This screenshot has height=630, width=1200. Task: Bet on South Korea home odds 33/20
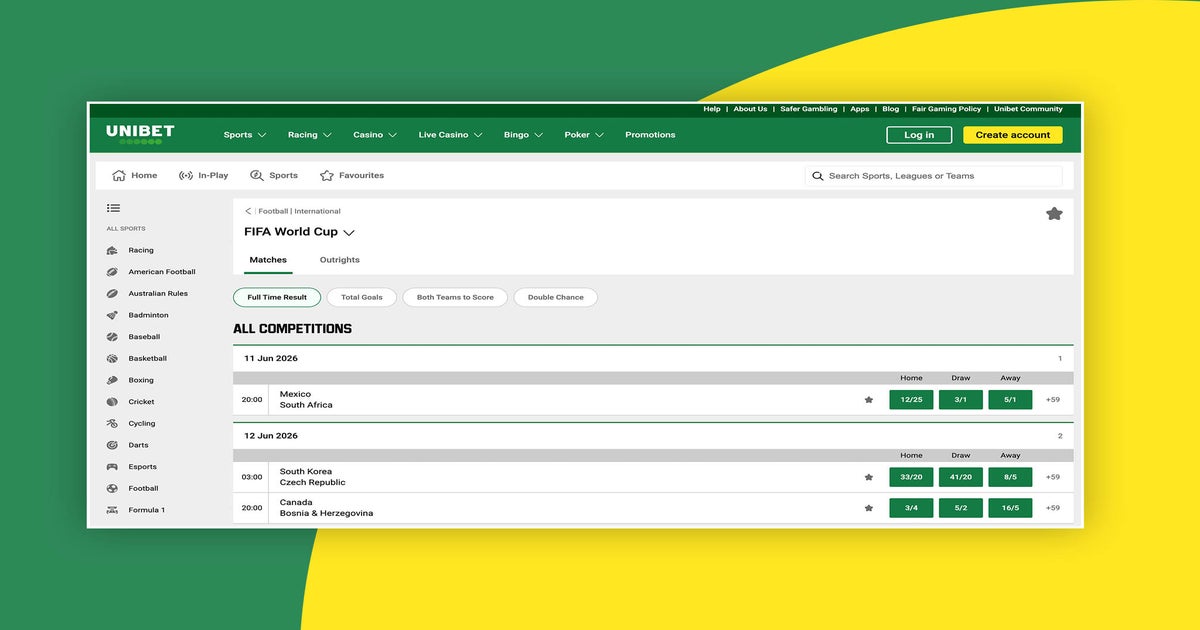[911, 477]
